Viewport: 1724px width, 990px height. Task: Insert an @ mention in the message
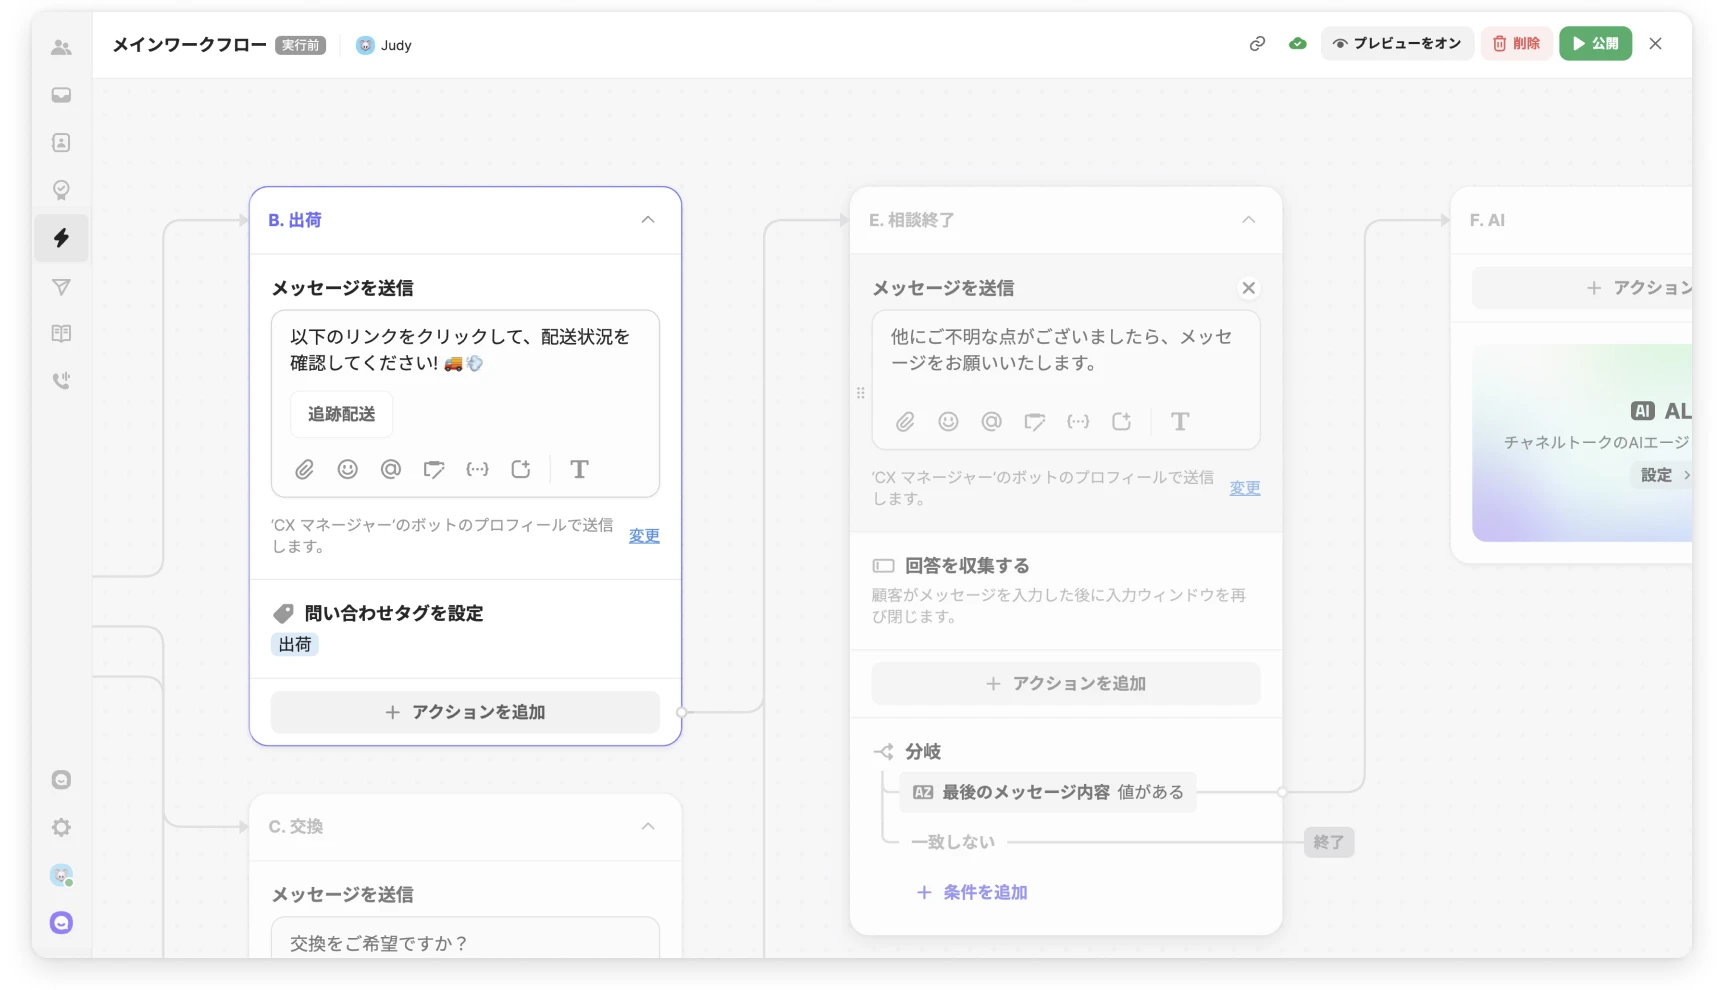click(x=390, y=469)
